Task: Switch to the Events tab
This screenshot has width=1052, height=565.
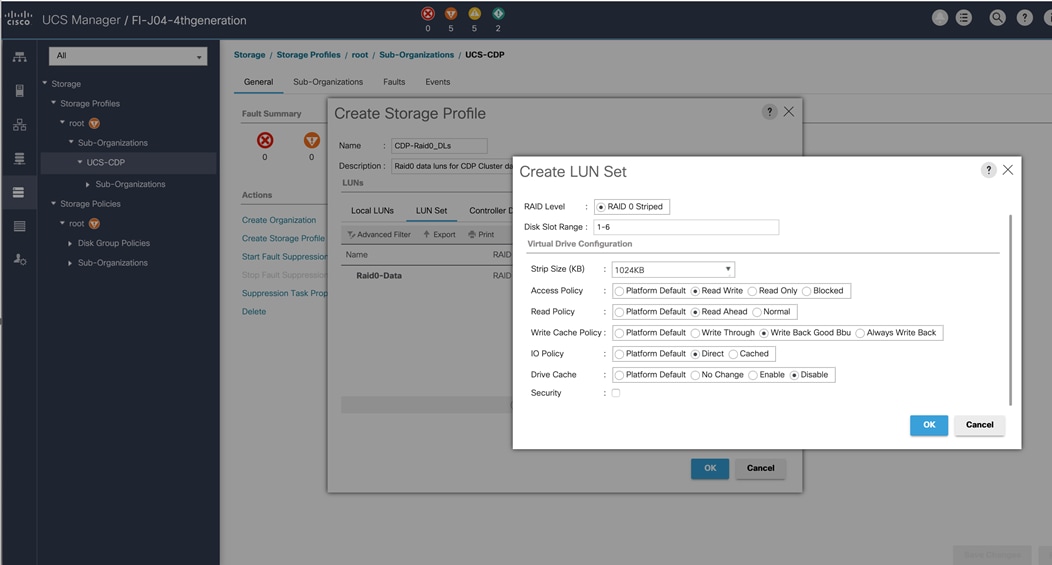Action: coord(437,82)
